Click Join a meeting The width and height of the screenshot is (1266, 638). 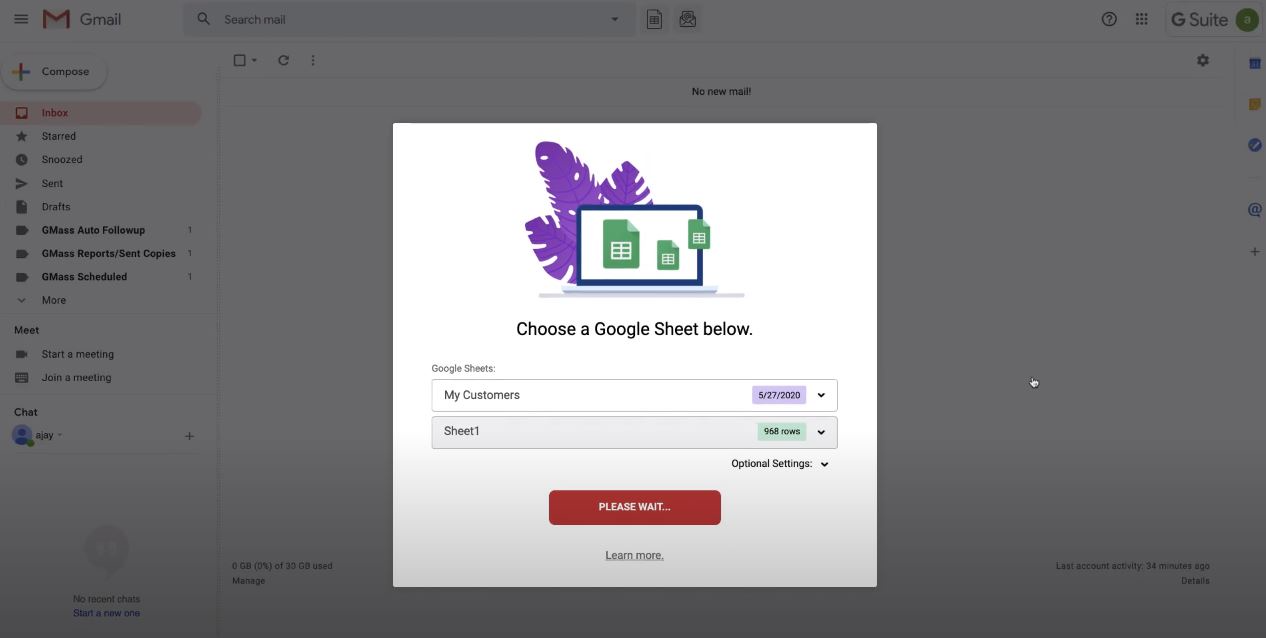(x=76, y=377)
